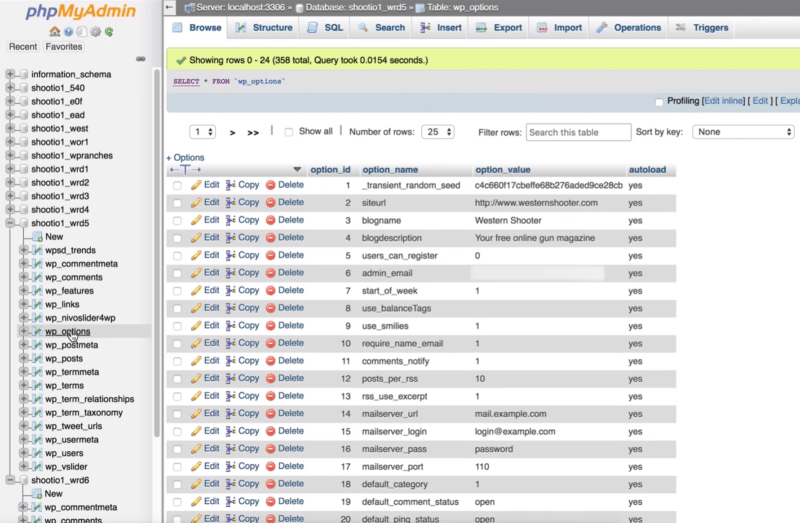Viewport: 800px width, 523px height.
Task: Collapse the shootio1_wrd6 database tree
Action: (x=10, y=480)
